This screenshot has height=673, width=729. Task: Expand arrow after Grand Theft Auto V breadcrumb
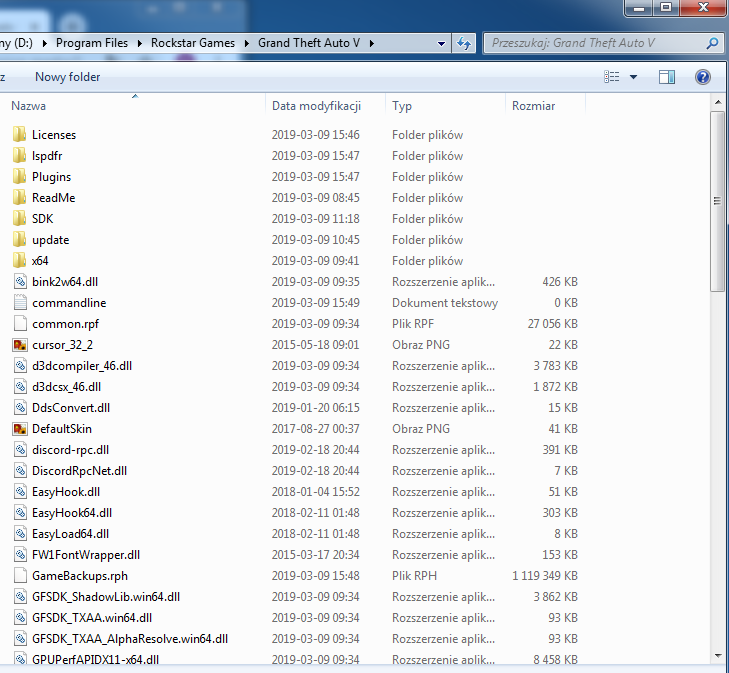371,43
